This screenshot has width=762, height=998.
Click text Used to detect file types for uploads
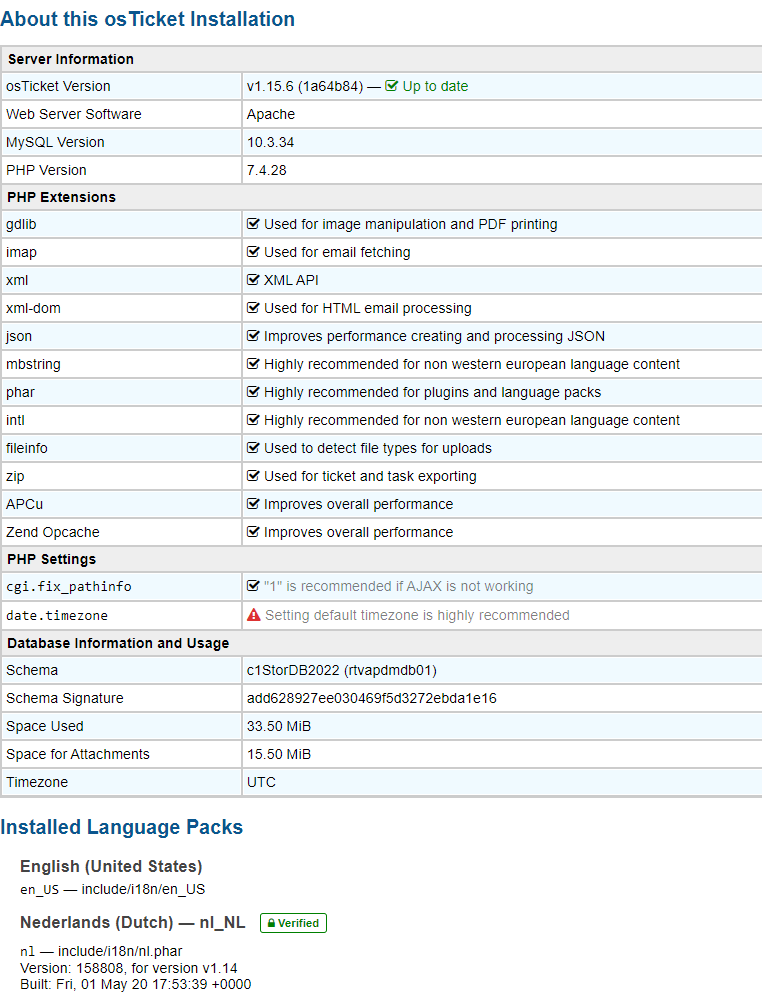pos(378,448)
